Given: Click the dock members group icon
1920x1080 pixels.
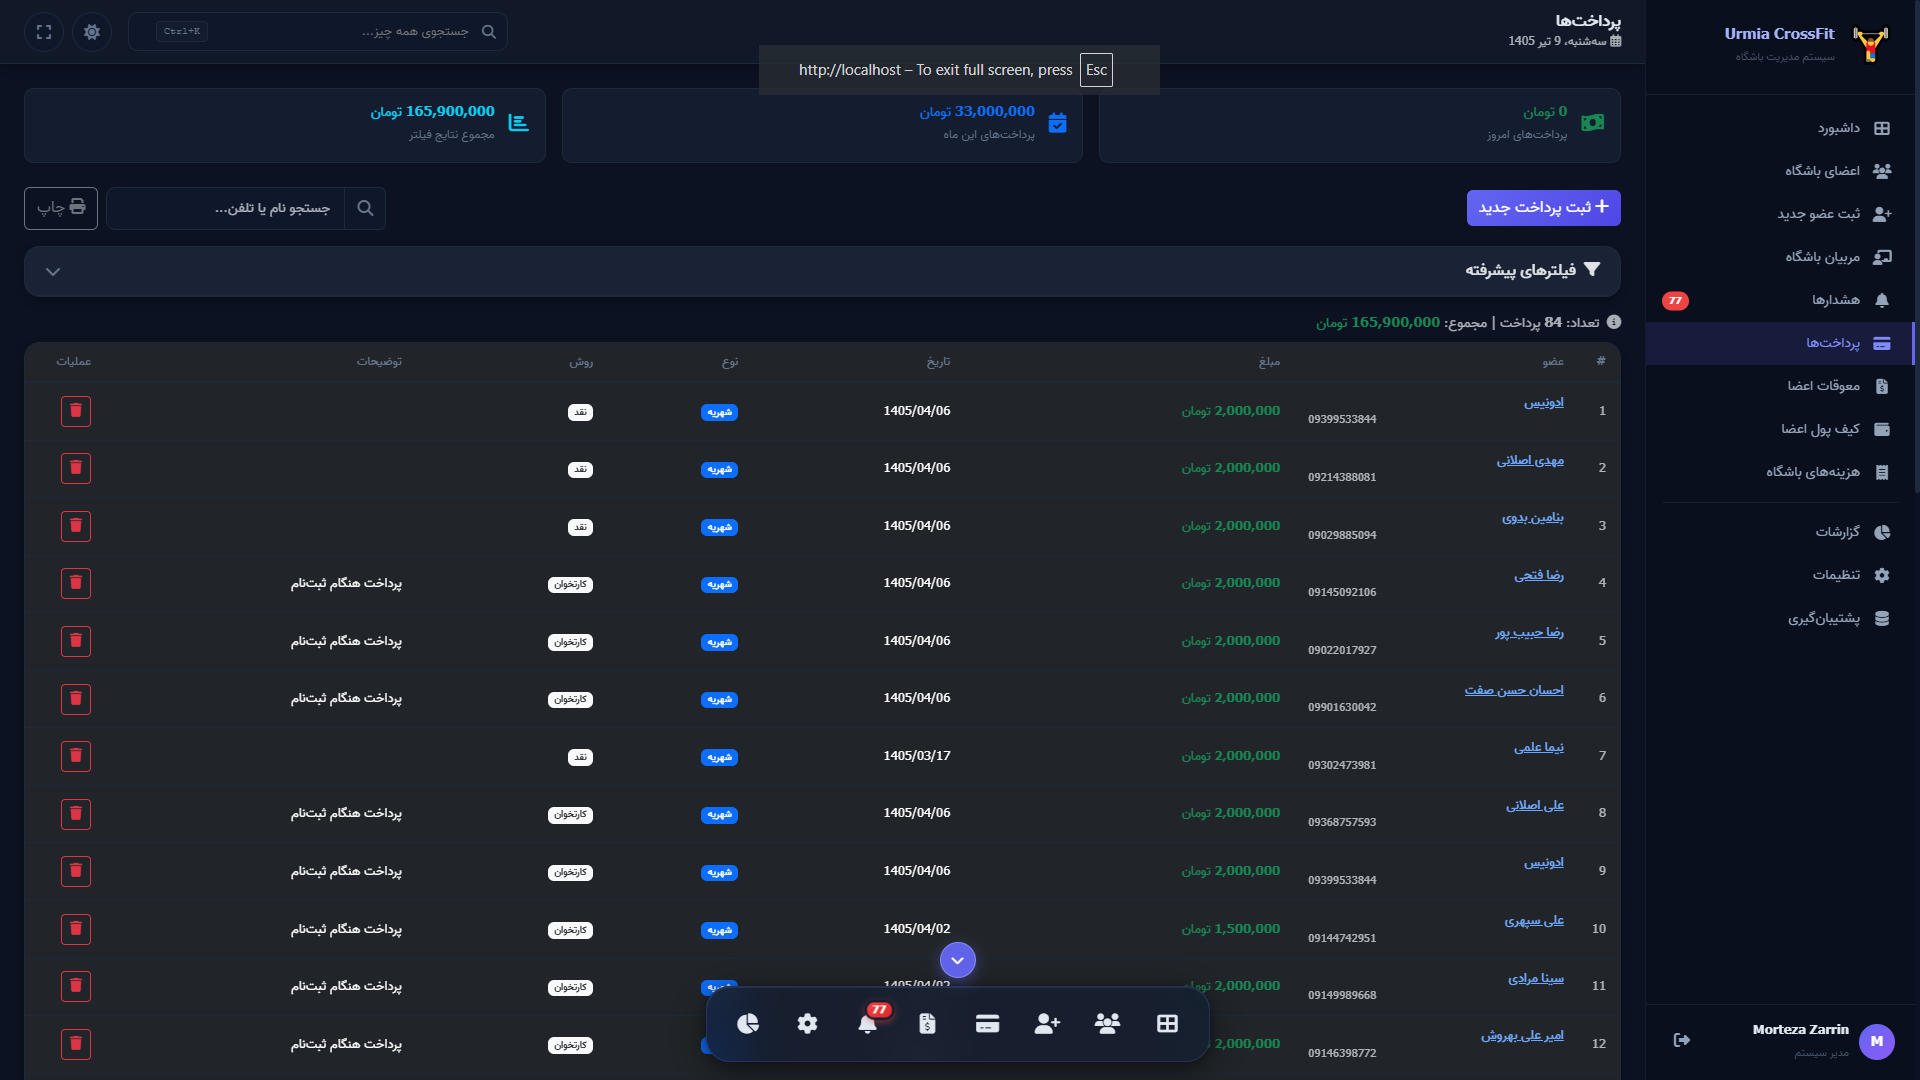Looking at the screenshot, I should tap(1107, 1023).
